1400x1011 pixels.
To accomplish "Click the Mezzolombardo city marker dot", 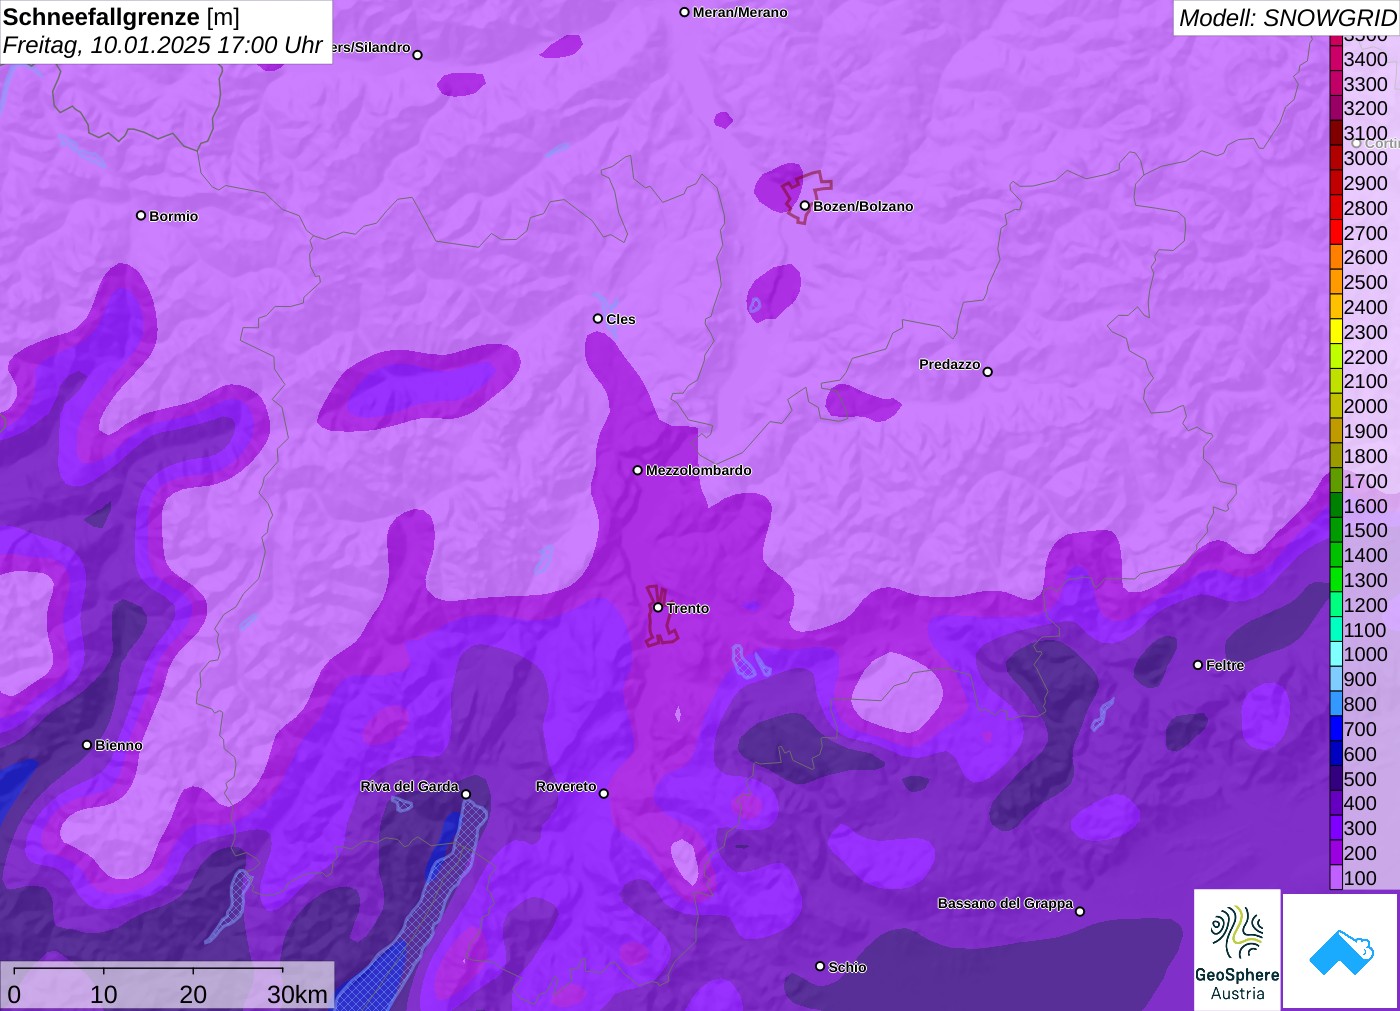I will tap(637, 470).
